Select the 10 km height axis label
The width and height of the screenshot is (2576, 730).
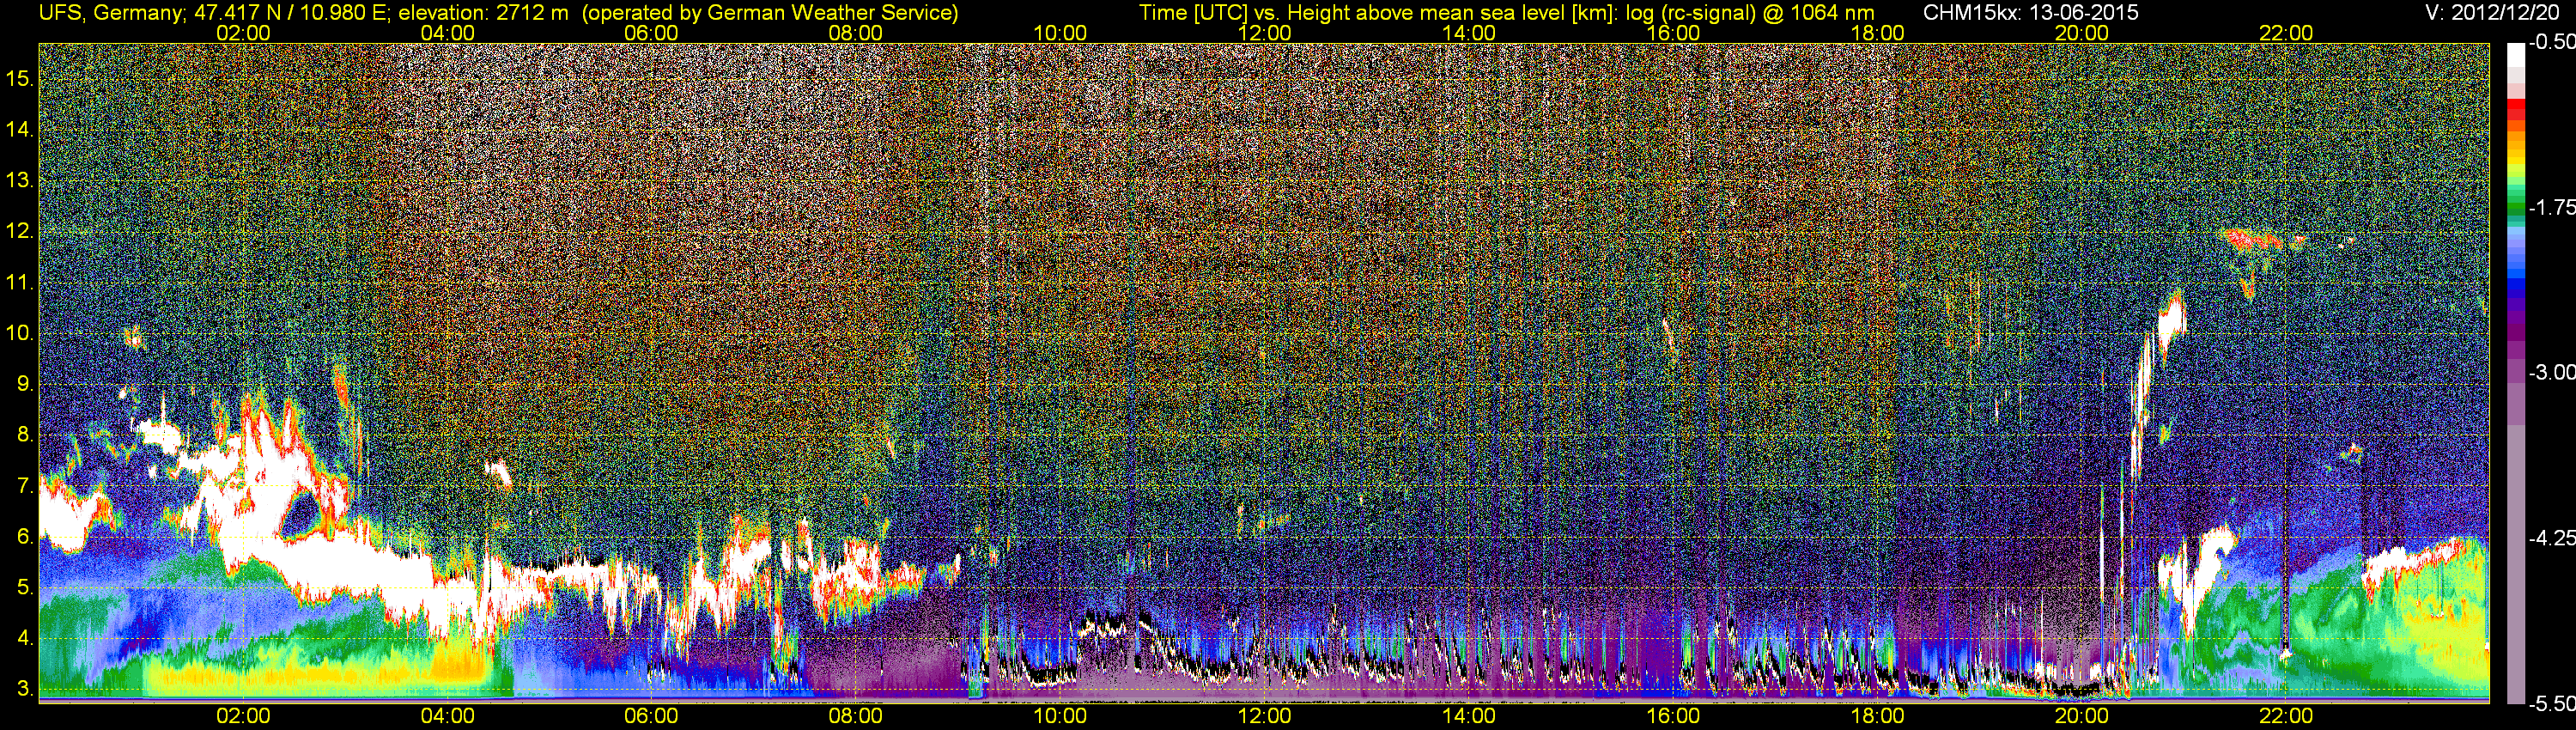click(x=19, y=333)
